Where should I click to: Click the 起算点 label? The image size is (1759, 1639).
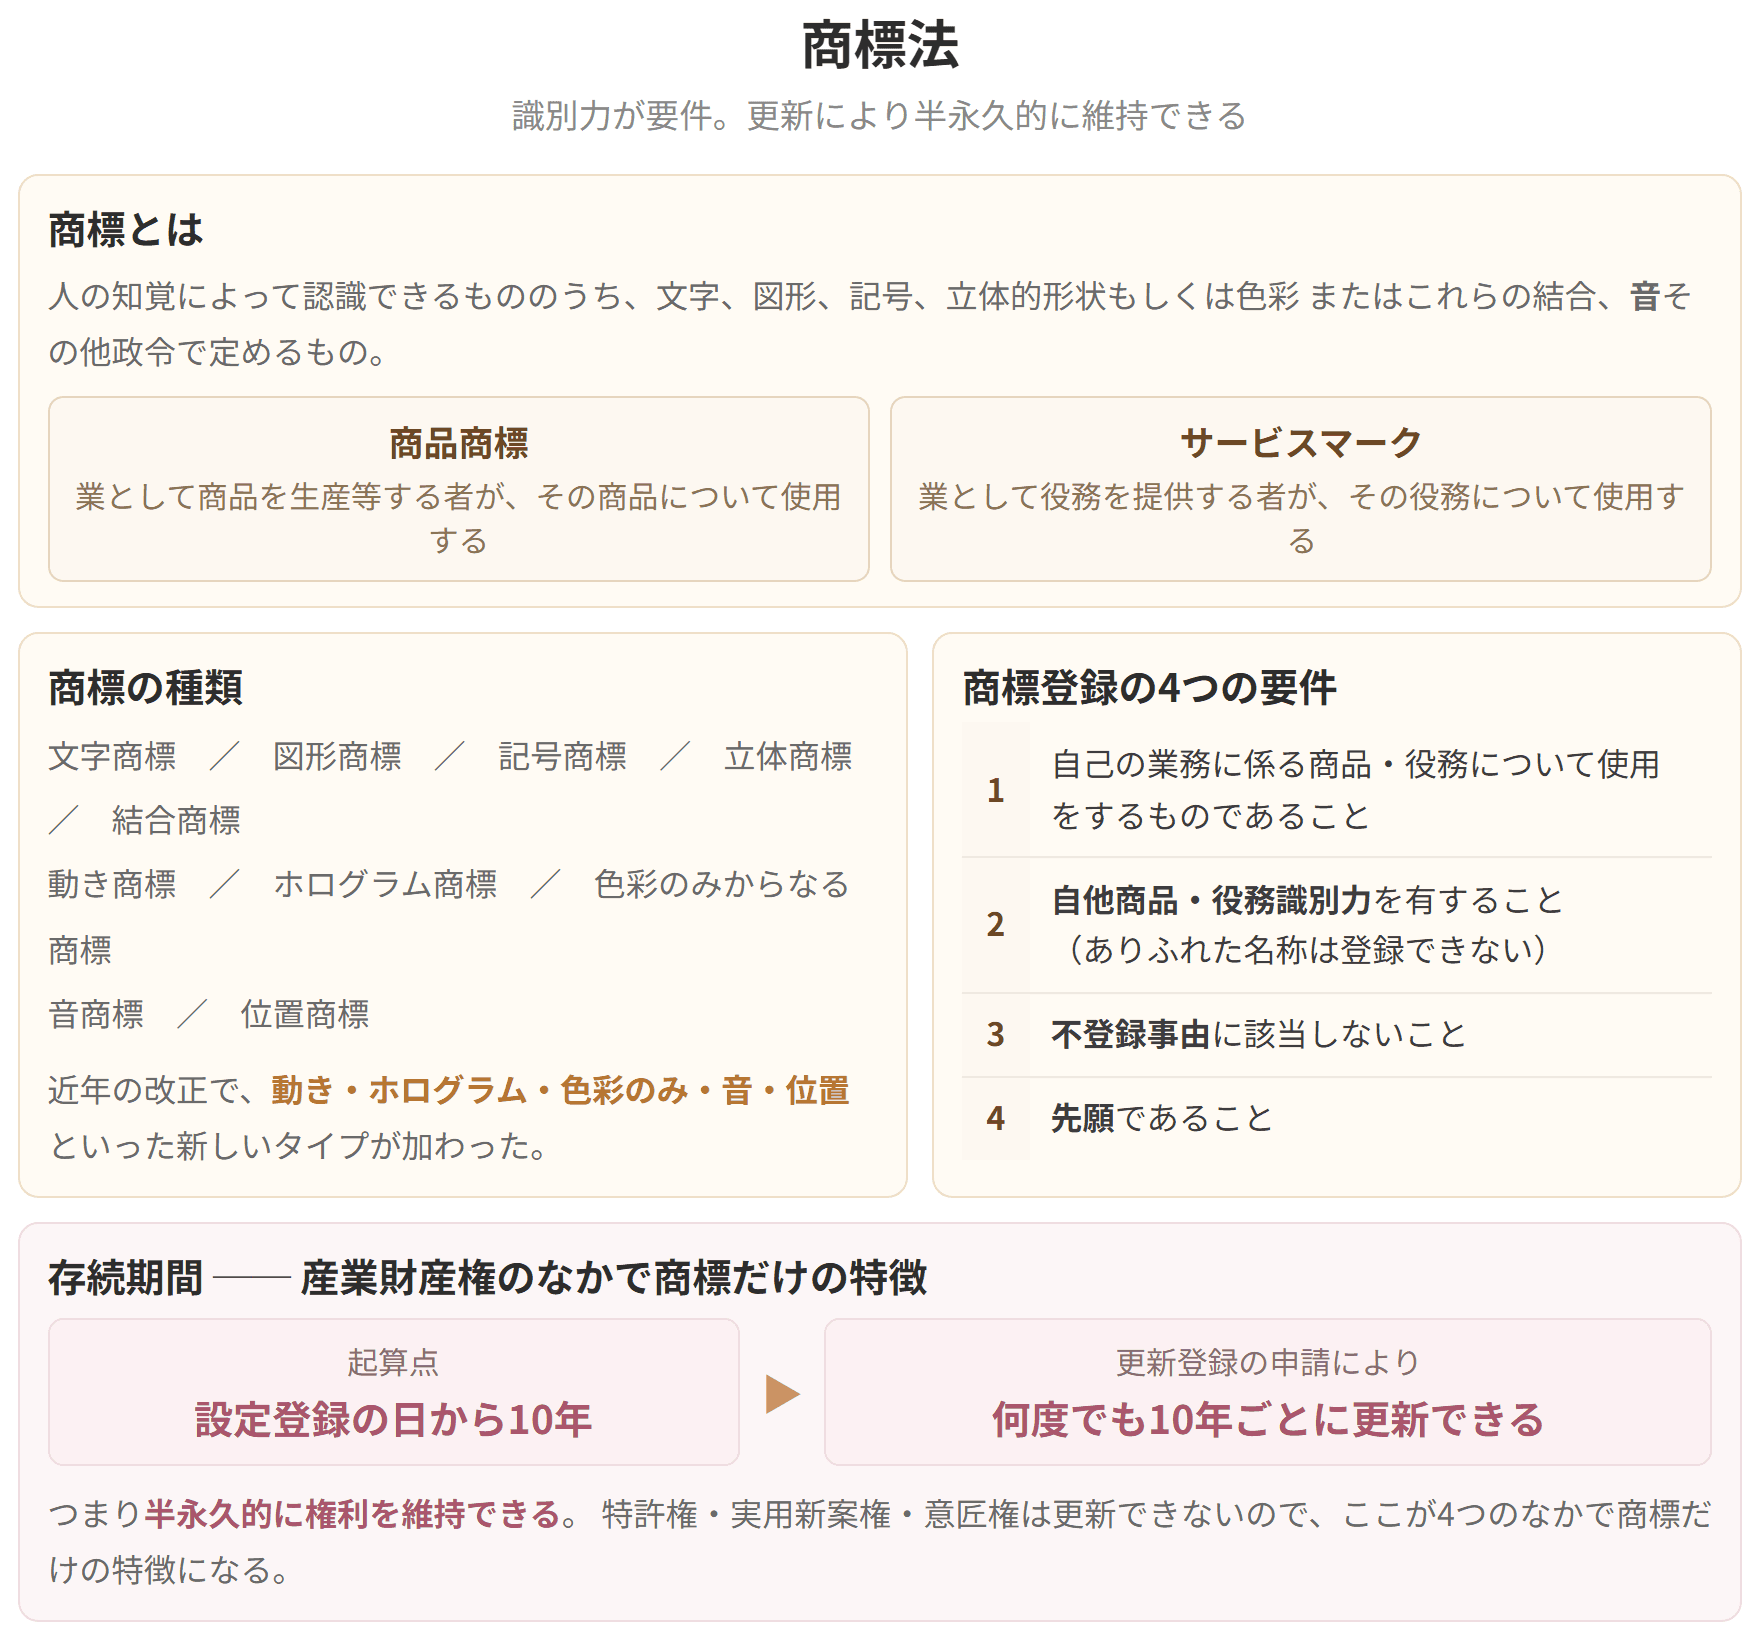(393, 1362)
